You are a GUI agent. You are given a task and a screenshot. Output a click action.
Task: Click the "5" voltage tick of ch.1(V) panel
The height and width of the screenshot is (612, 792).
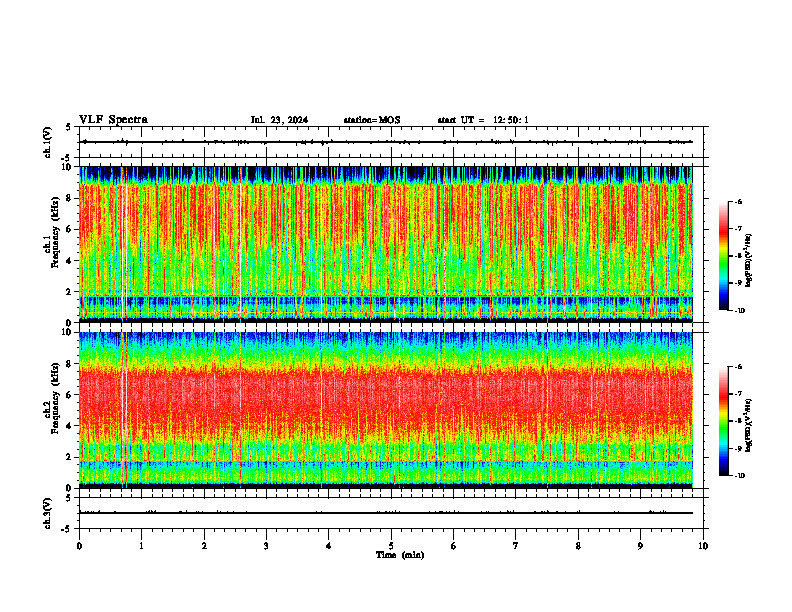pos(68,128)
